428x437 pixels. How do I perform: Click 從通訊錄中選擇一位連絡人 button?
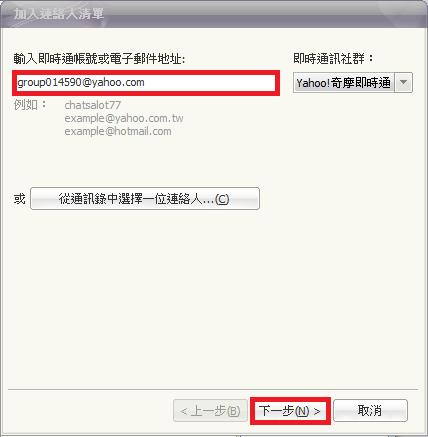pos(145,199)
